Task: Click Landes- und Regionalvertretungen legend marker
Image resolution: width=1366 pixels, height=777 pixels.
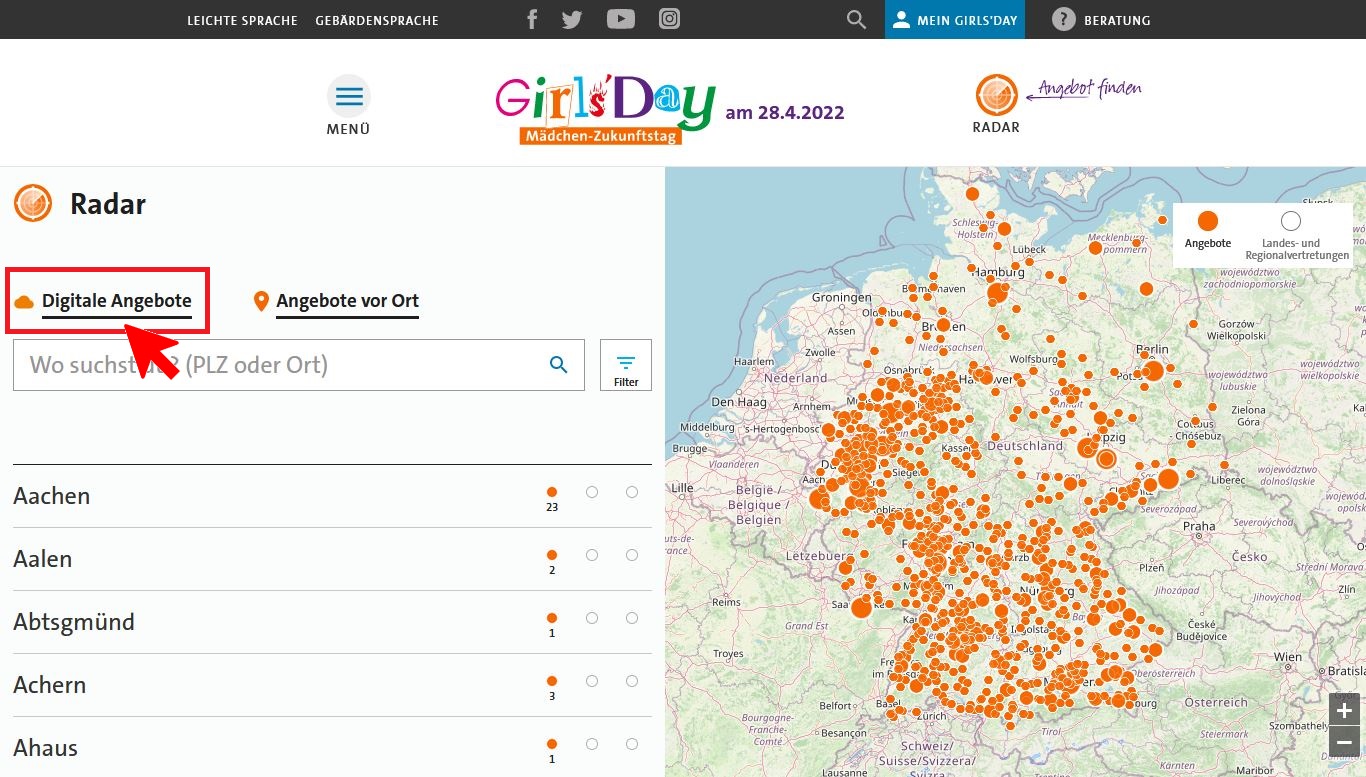Action: pos(1291,221)
